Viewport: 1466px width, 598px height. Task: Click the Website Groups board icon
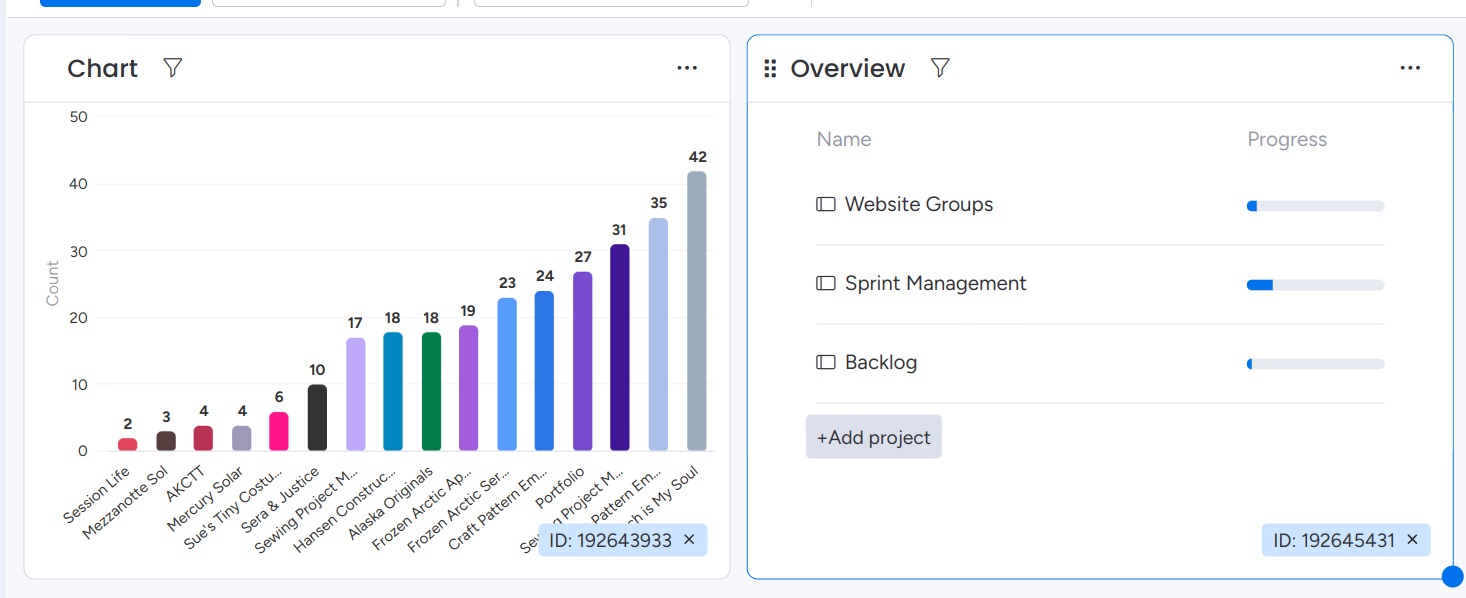point(825,204)
